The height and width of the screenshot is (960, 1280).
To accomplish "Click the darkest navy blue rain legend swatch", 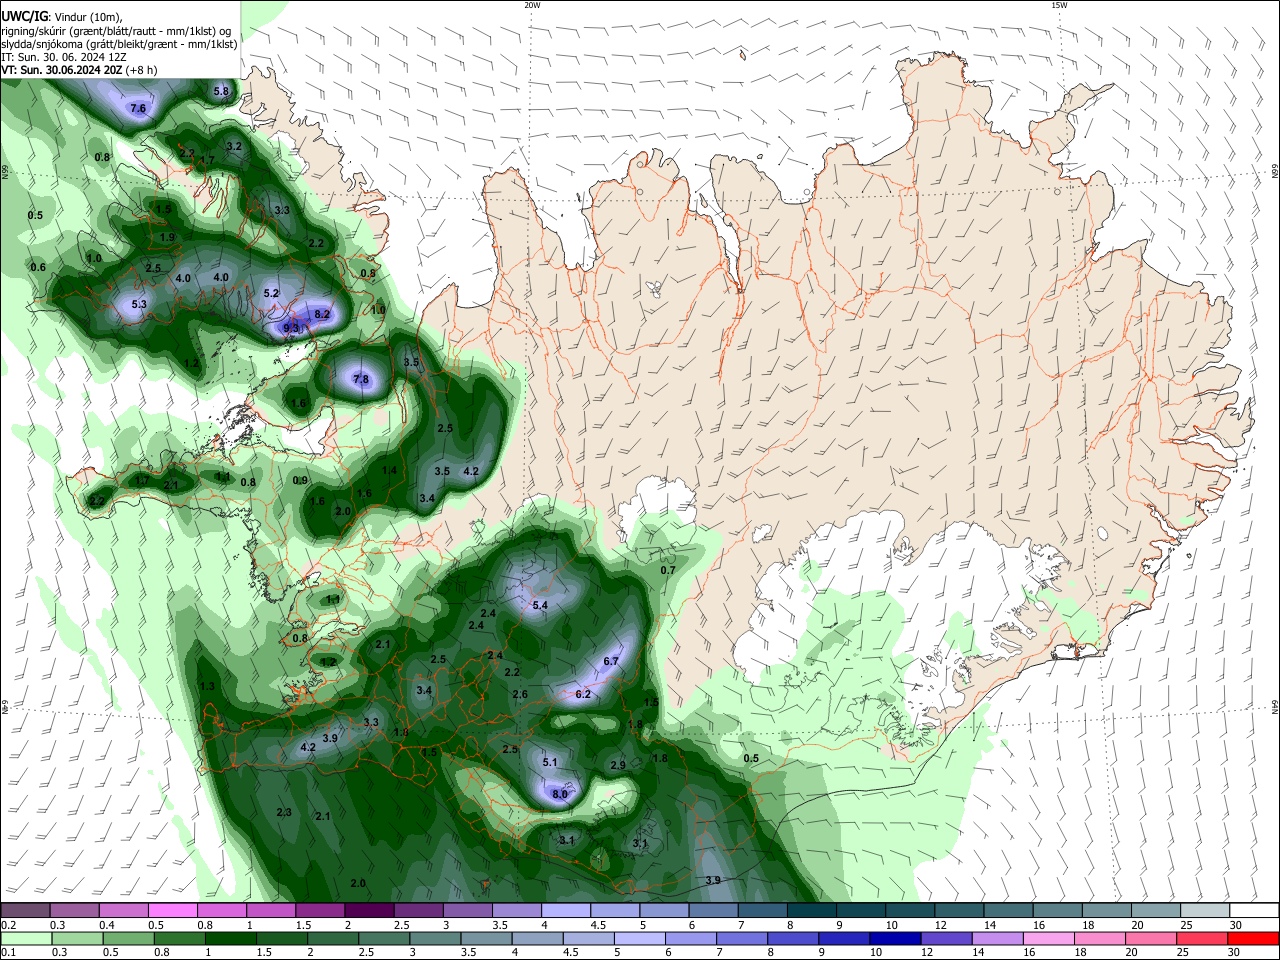I will click(x=893, y=939).
